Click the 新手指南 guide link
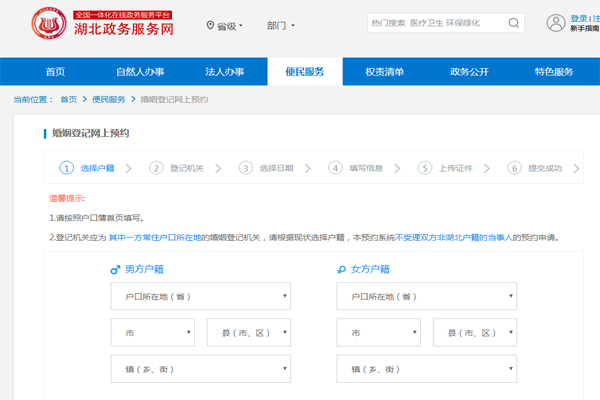Image resolution: width=600 pixels, height=400 pixels. tap(585, 29)
